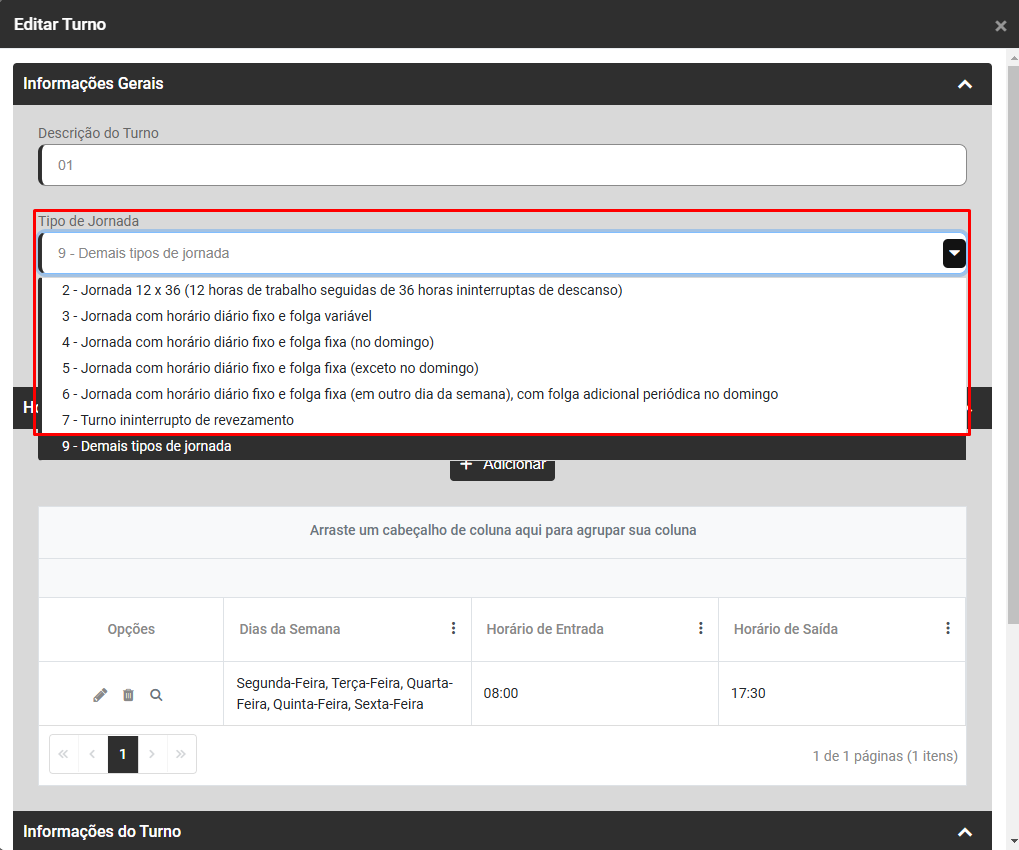1019x850 pixels.
Task: Collapse the Informações Gerais section
Action: click(x=964, y=85)
